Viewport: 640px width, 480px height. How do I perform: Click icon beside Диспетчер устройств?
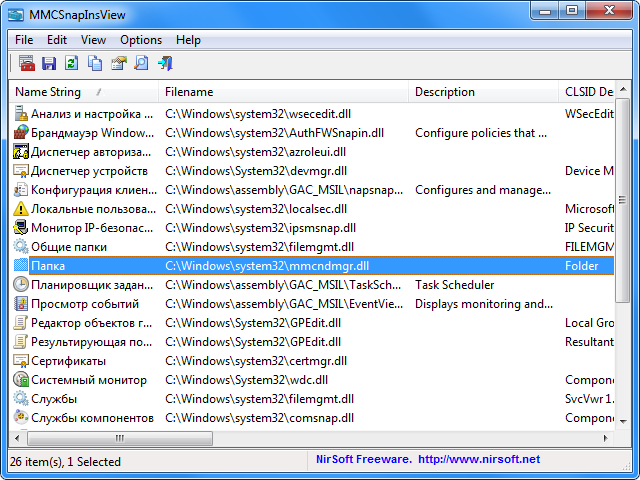click(x=21, y=171)
